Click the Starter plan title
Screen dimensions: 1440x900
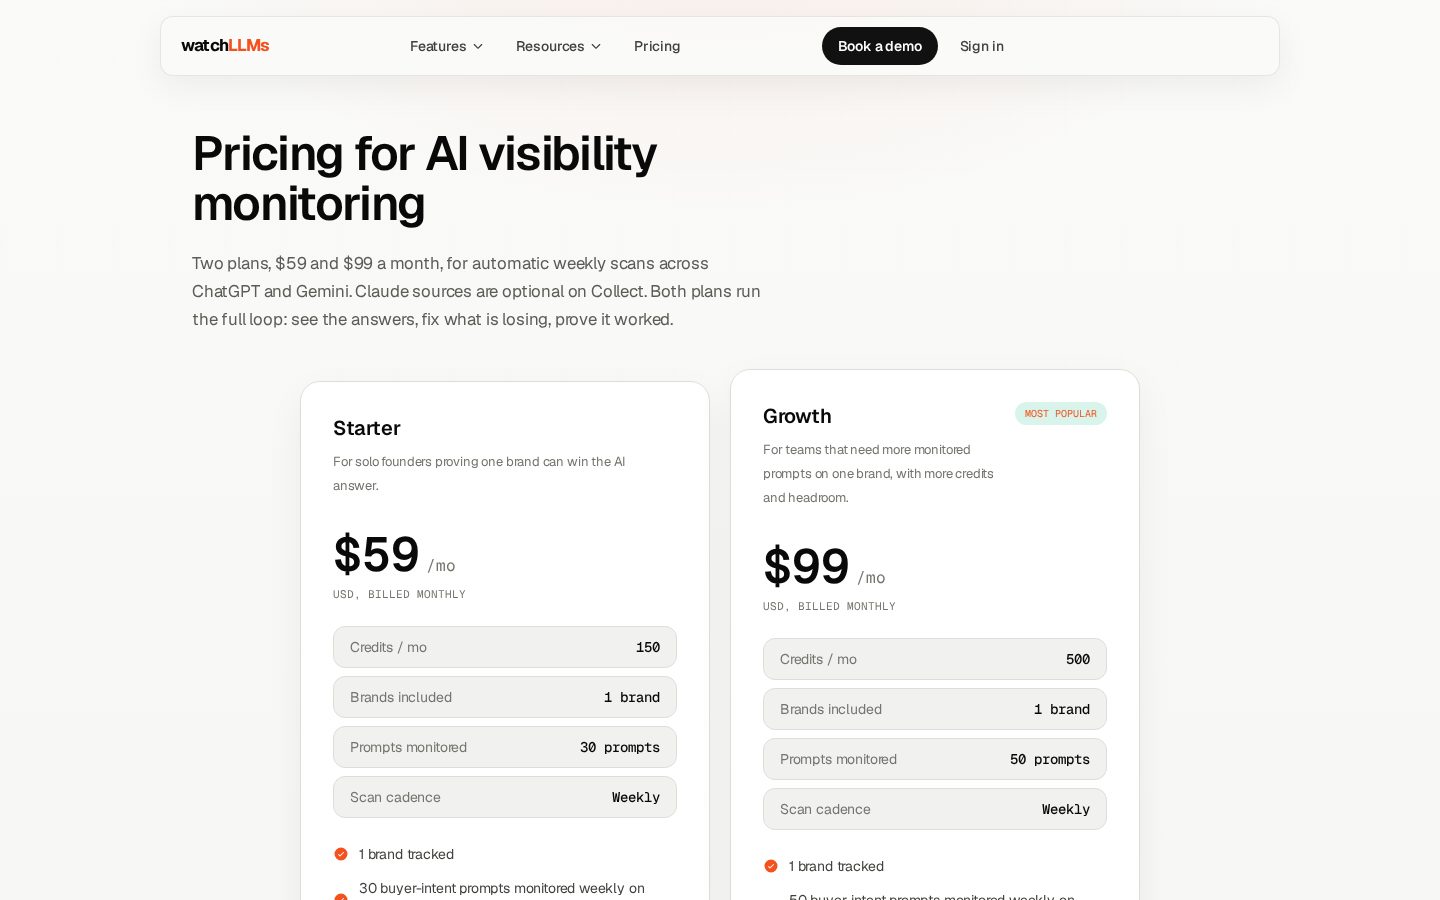[367, 428]
